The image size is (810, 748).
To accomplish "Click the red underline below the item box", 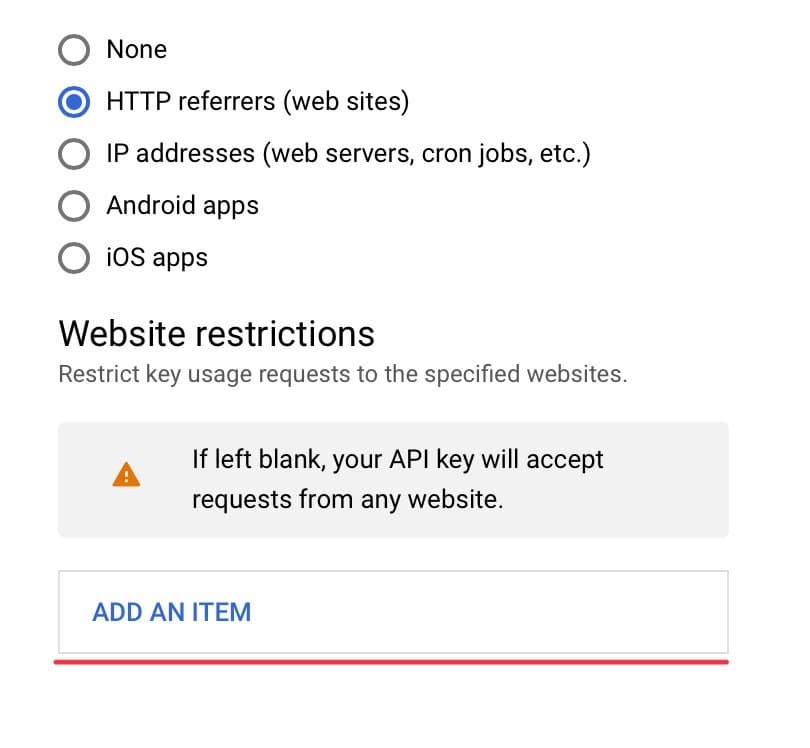I will click(391, 662).
